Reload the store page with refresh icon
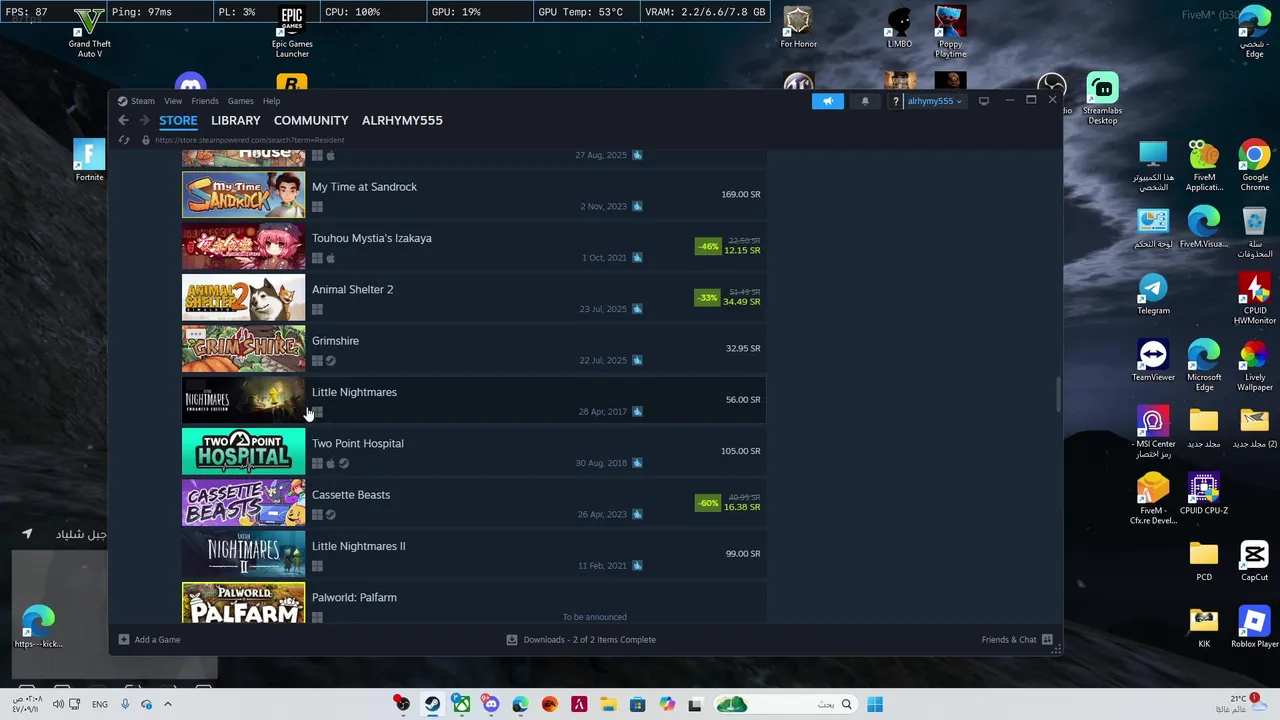This screenshot has height=720, width=1280. click(124, 140)
